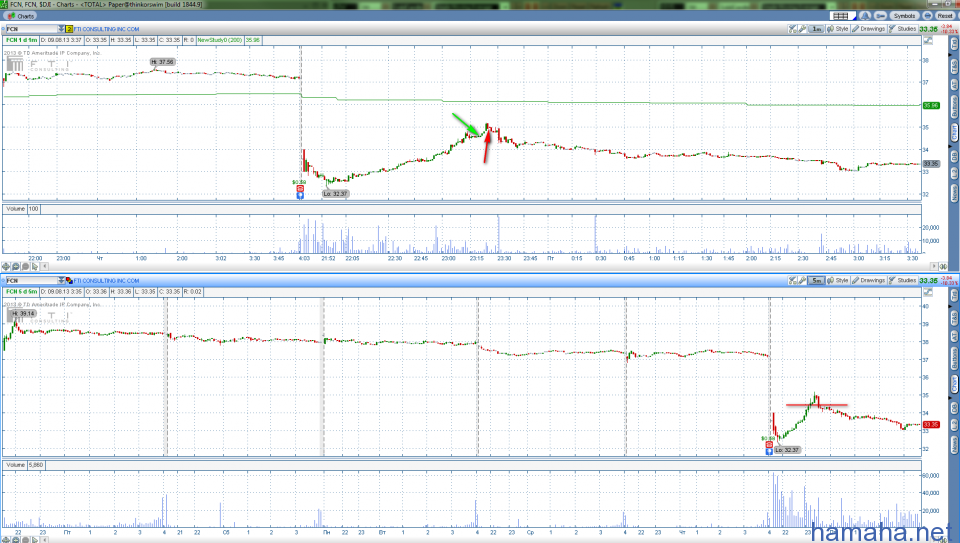Open the chart grid layout selector

coord(841,16)
